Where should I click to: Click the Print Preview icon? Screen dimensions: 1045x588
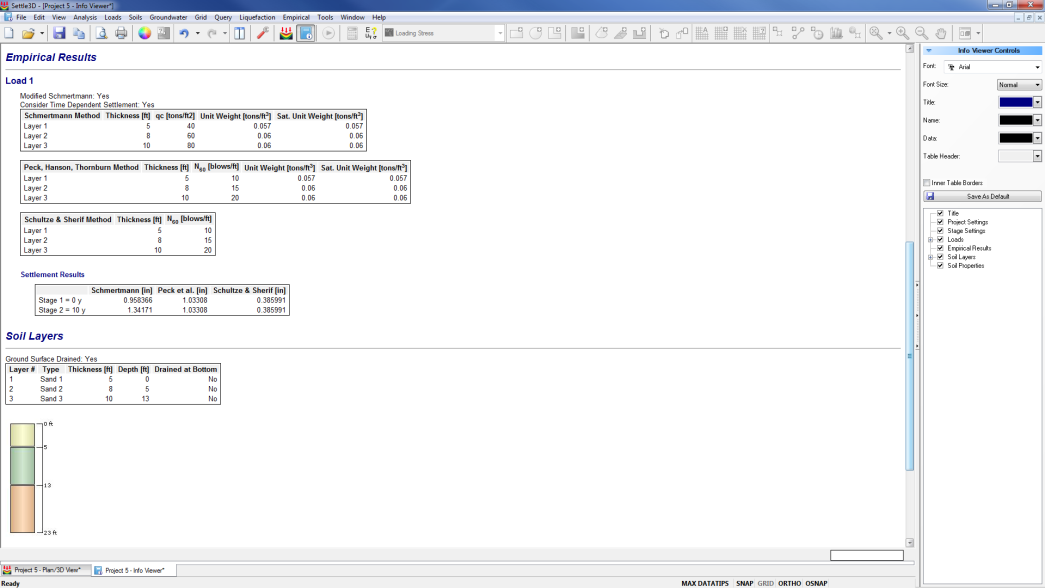coord(101,33)
